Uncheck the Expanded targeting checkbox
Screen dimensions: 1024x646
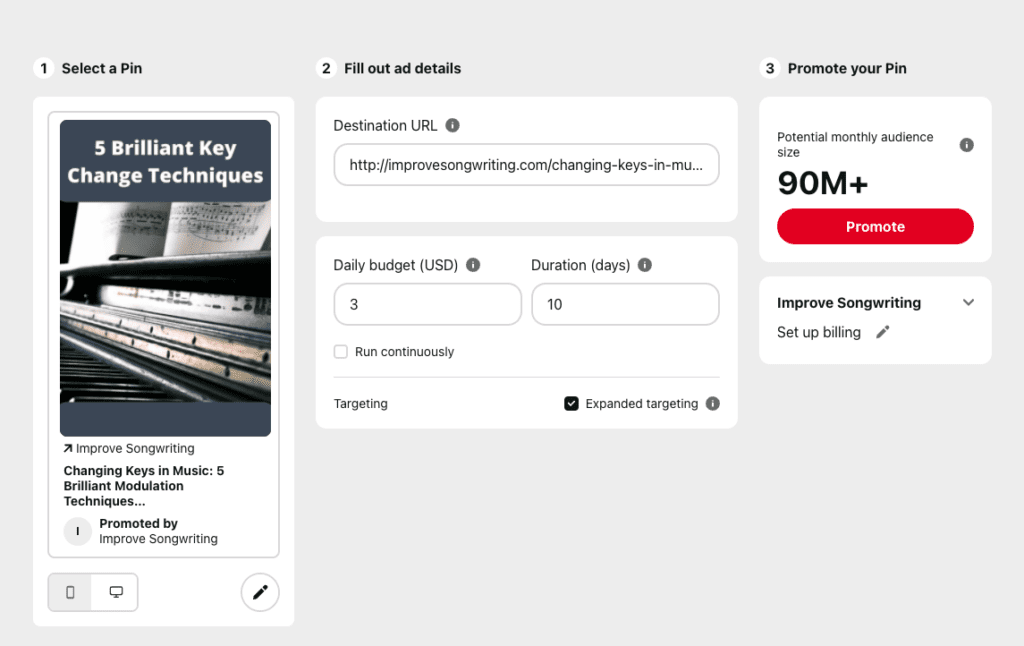(571, 404)
